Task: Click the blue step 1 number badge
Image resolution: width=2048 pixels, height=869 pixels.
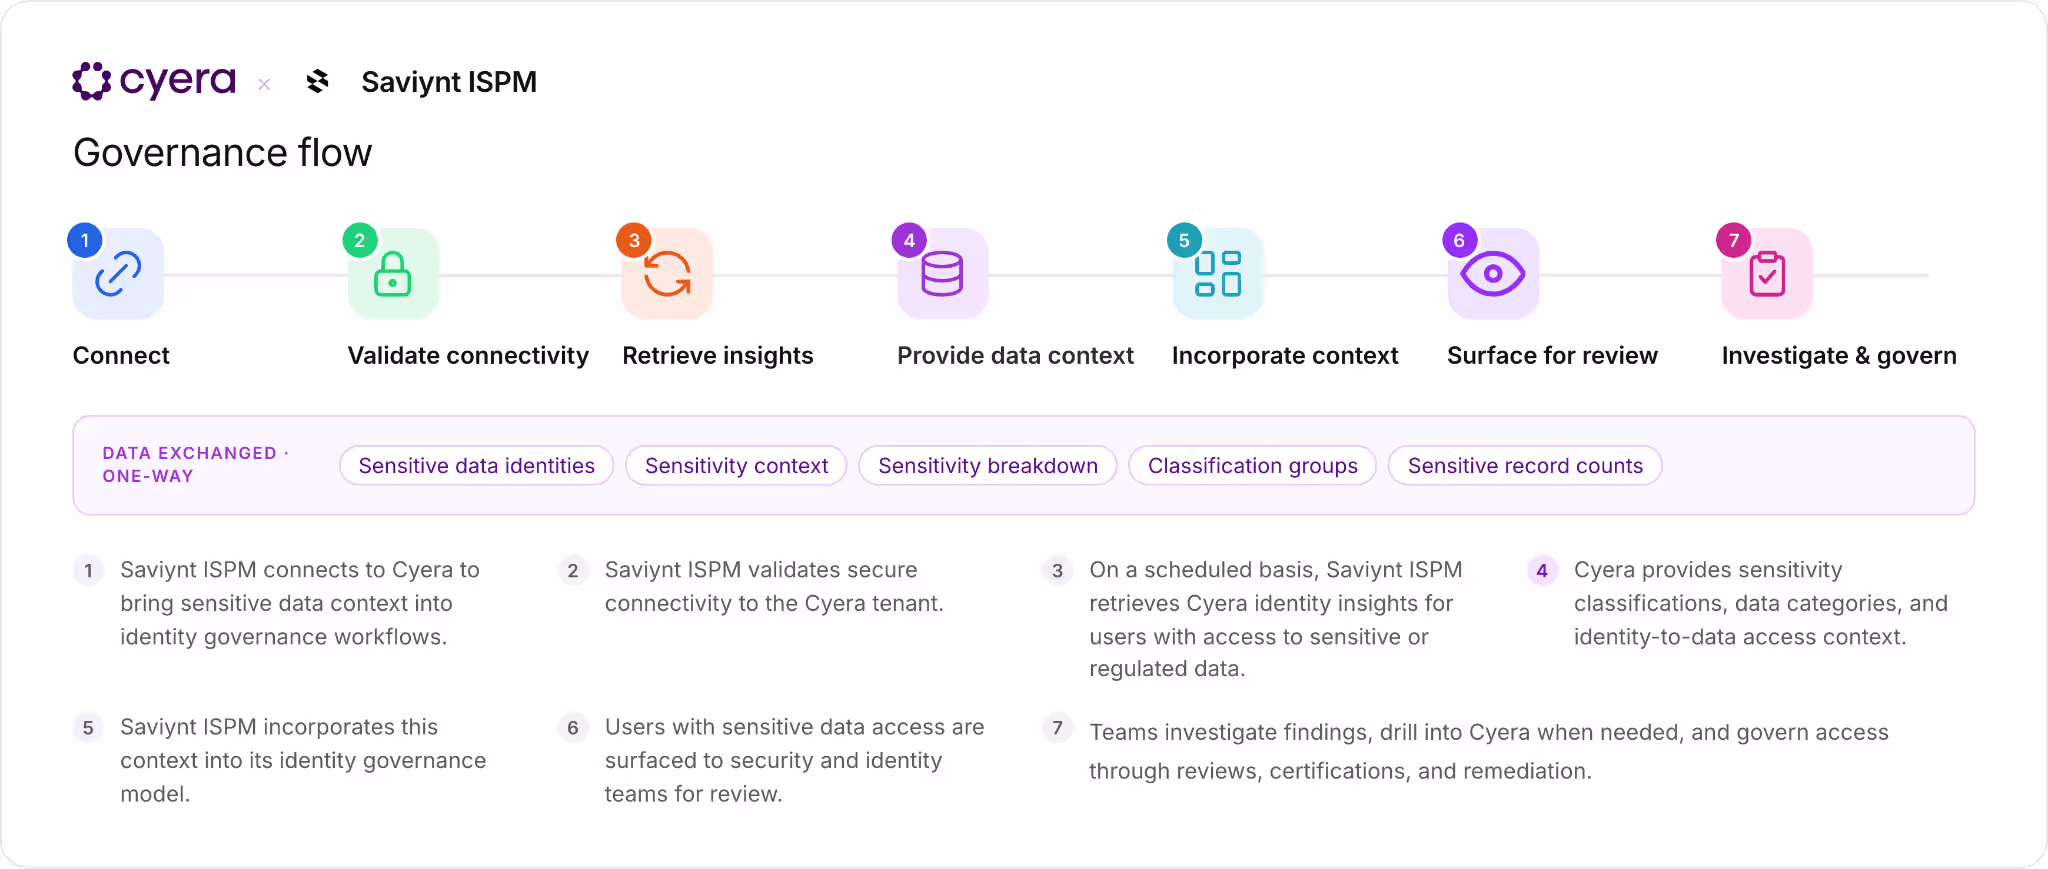Action: pos(85,240)
